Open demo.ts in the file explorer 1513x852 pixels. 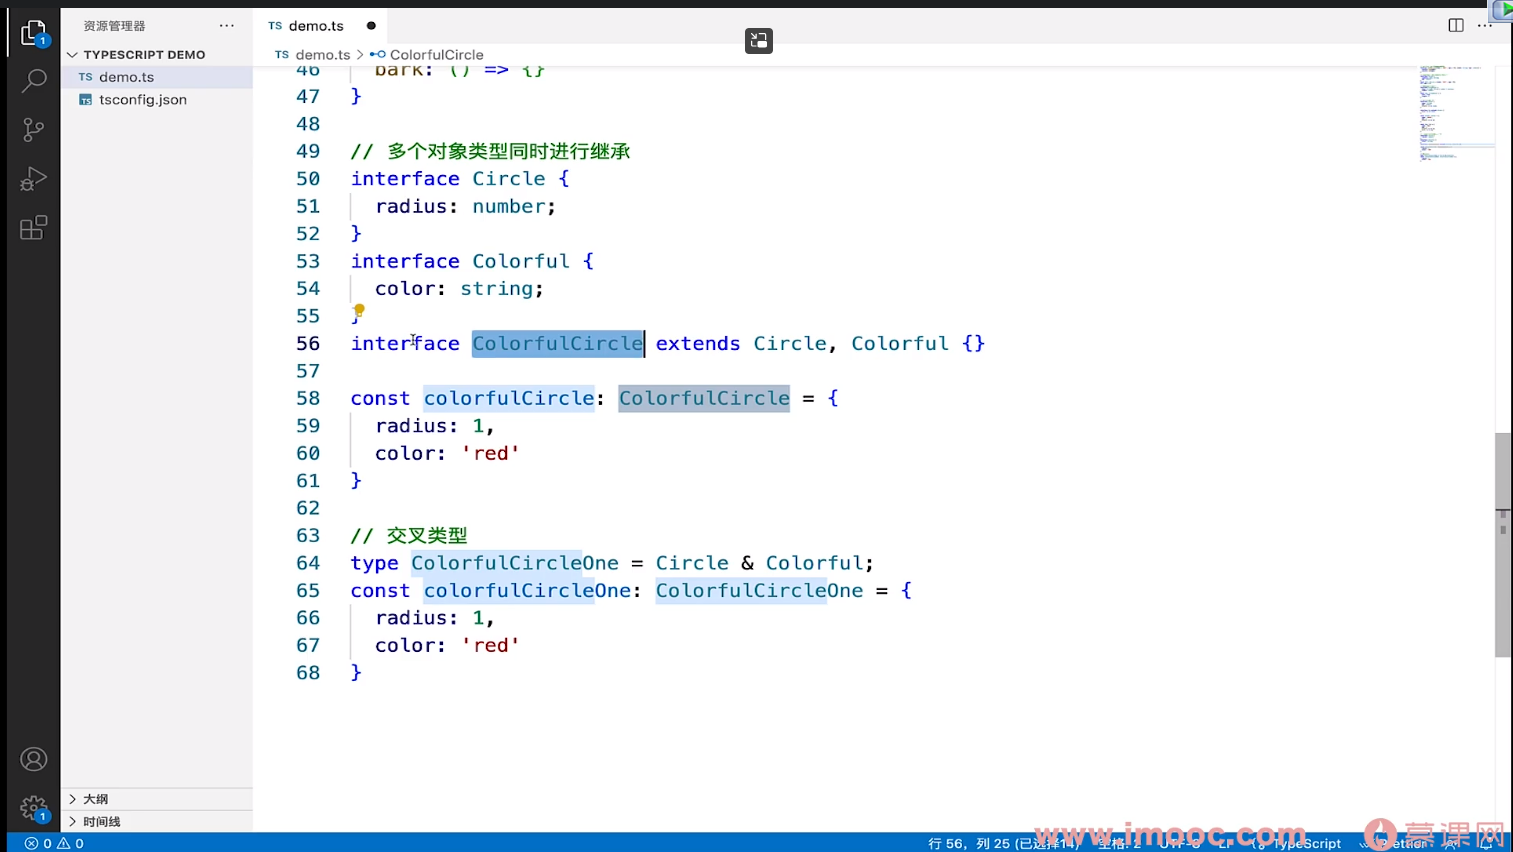pyautogui.click(x=126, y=77)
